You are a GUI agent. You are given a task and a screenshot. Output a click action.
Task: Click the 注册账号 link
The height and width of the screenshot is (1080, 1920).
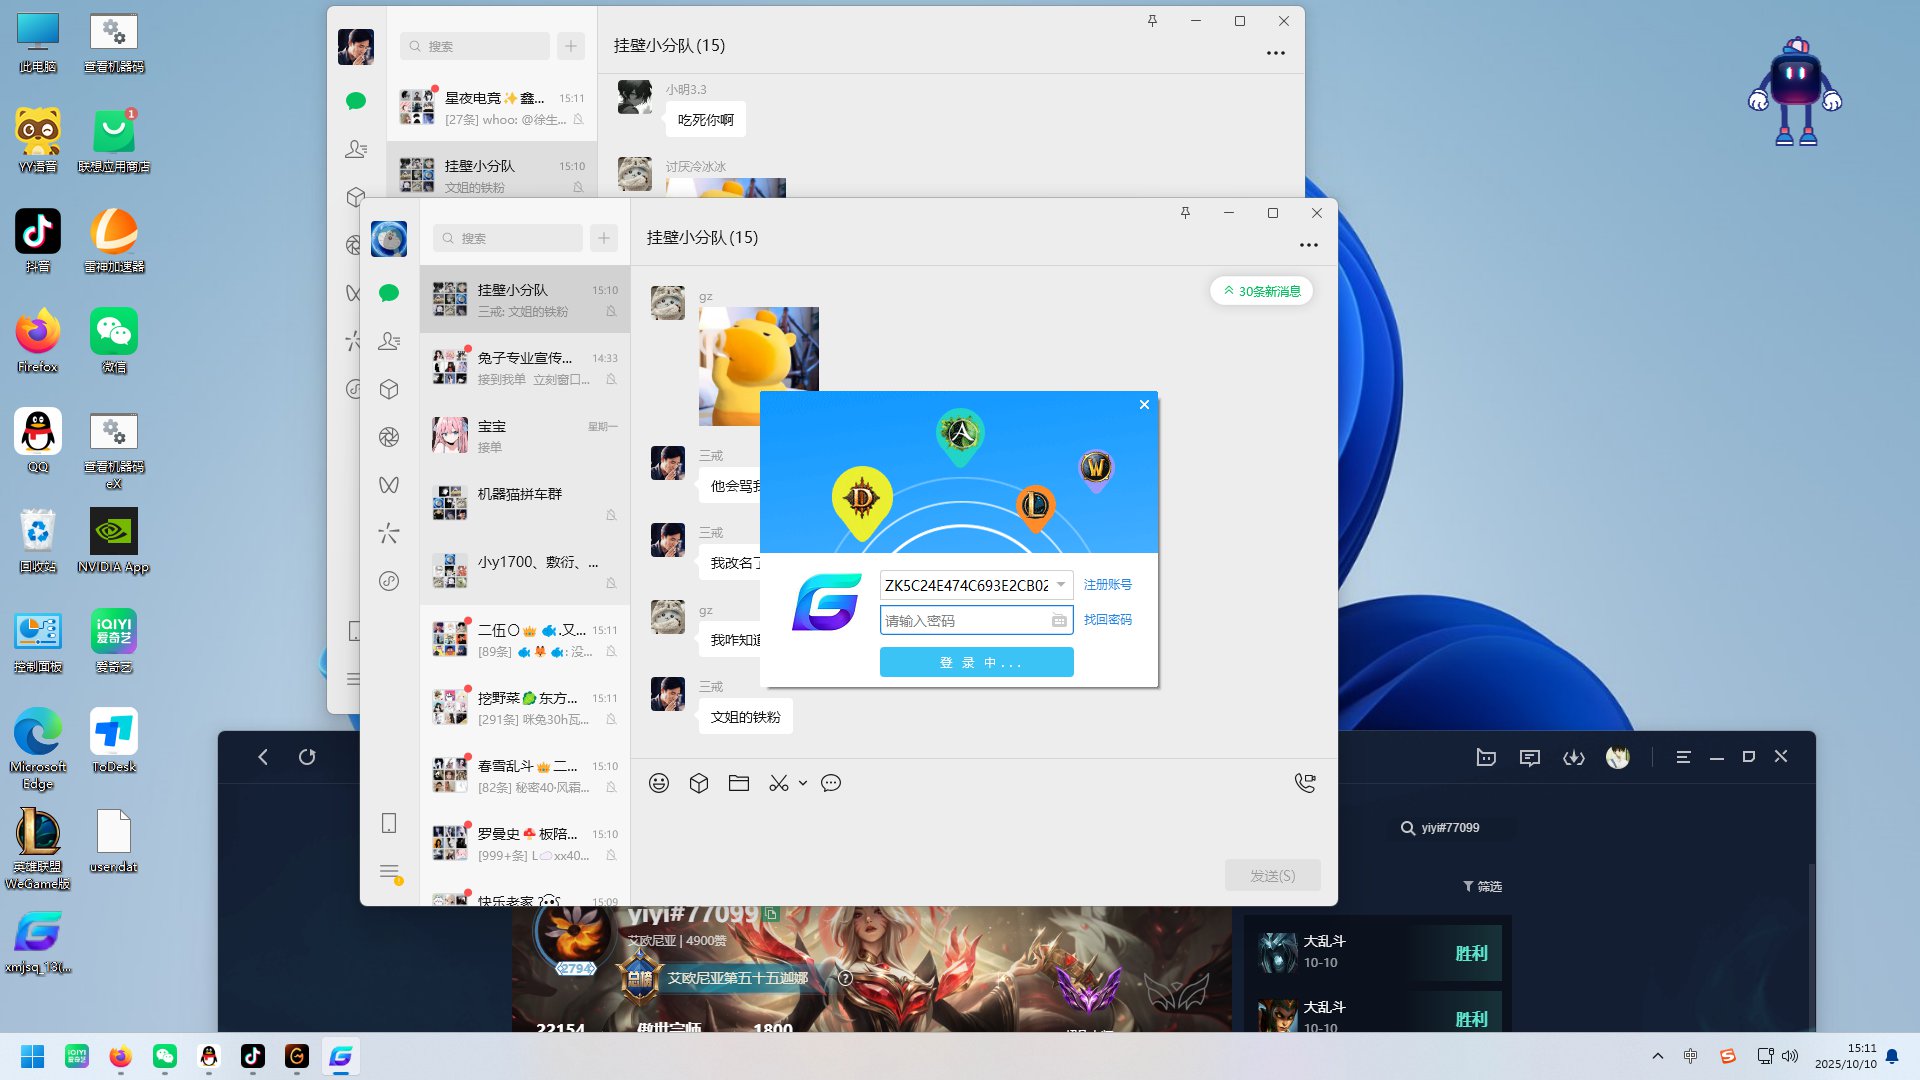click(1107, 584)
